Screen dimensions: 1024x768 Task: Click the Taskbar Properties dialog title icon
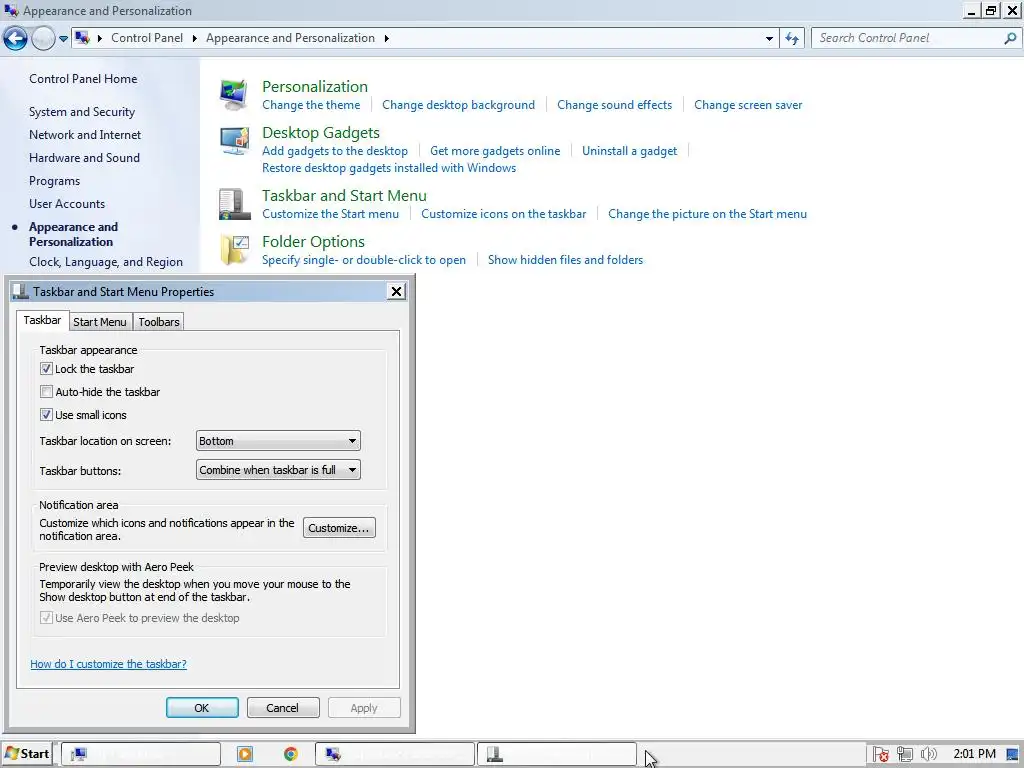(20, 291)
